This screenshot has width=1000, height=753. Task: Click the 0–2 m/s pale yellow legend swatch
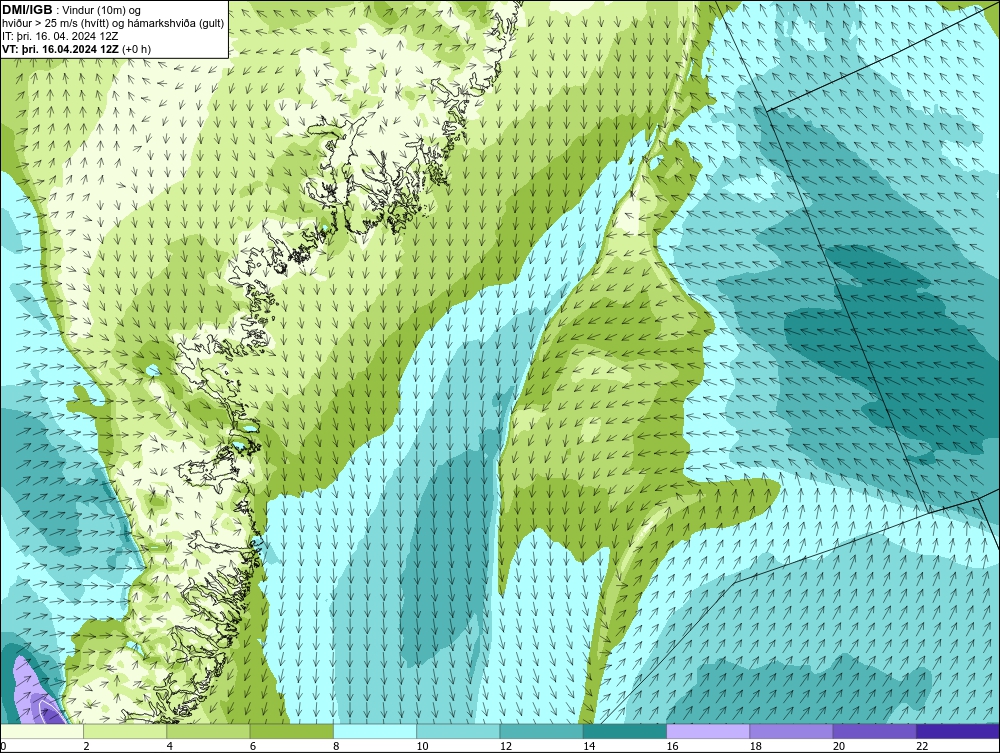pyautogui.click(x=41, y=731)
